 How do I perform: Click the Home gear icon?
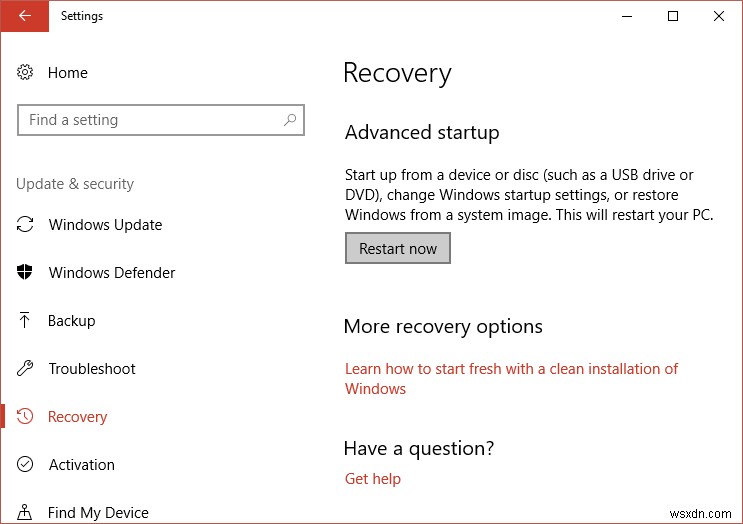pos(26,73)
